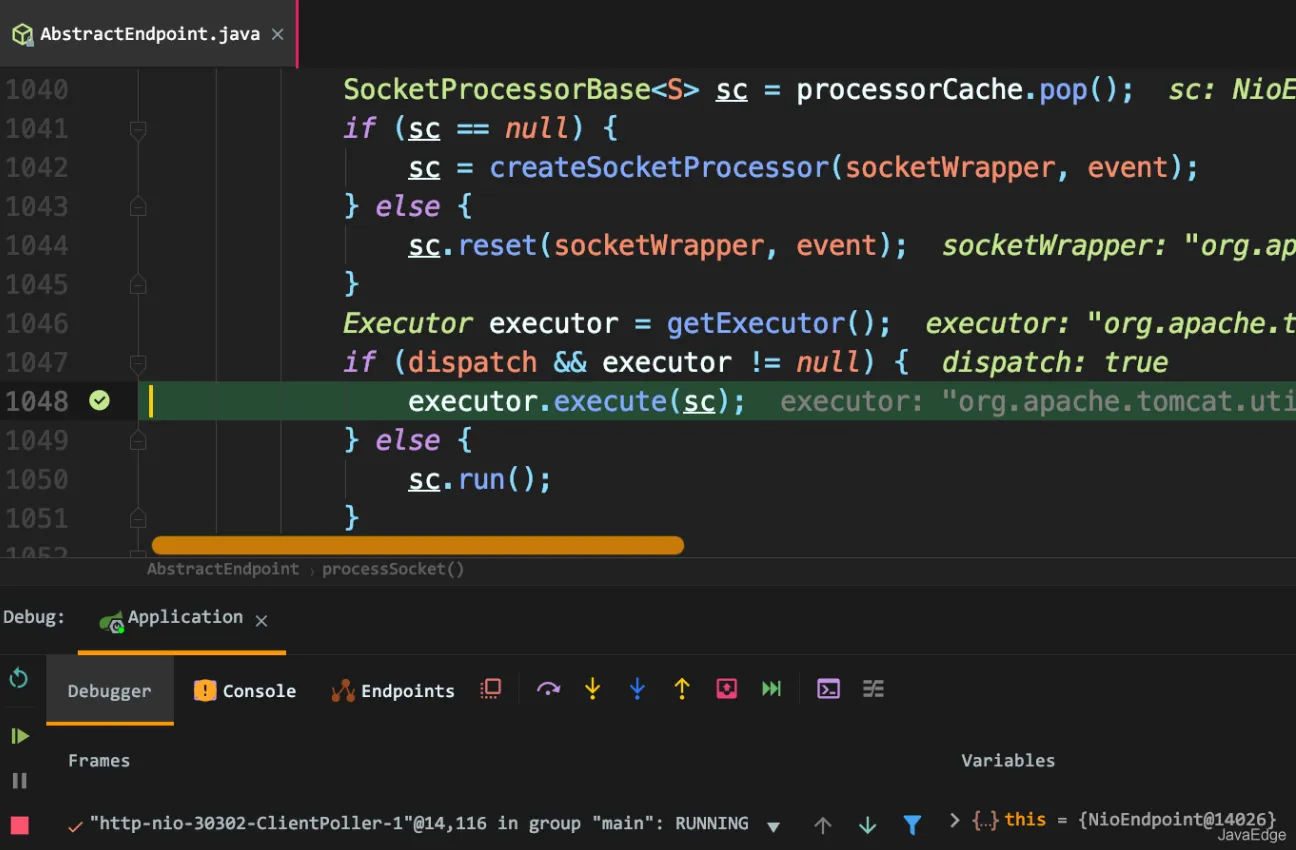Click sc.run() on line 1050
This screenshot has width=1296, height=850.
[474, 479]
